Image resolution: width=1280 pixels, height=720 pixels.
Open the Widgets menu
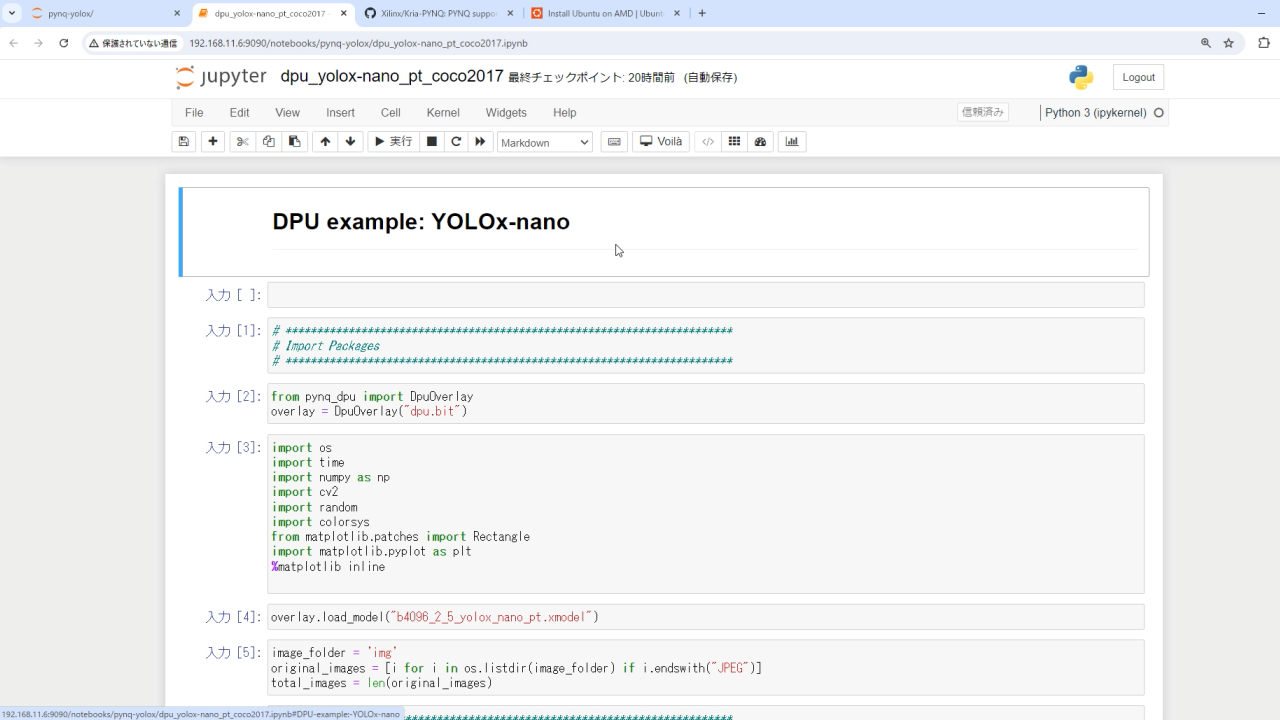click(505, 113)
